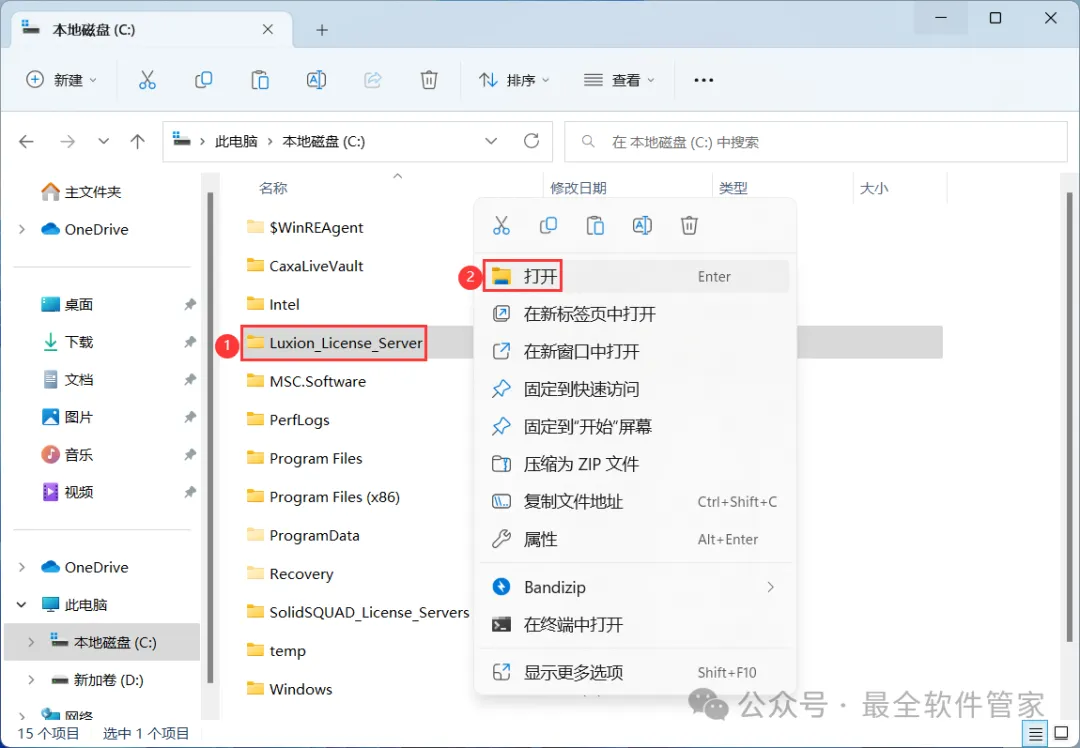The image size is (1080, 748).
Task: Sort by 修改日期 column header
Action: pos(578,188)
